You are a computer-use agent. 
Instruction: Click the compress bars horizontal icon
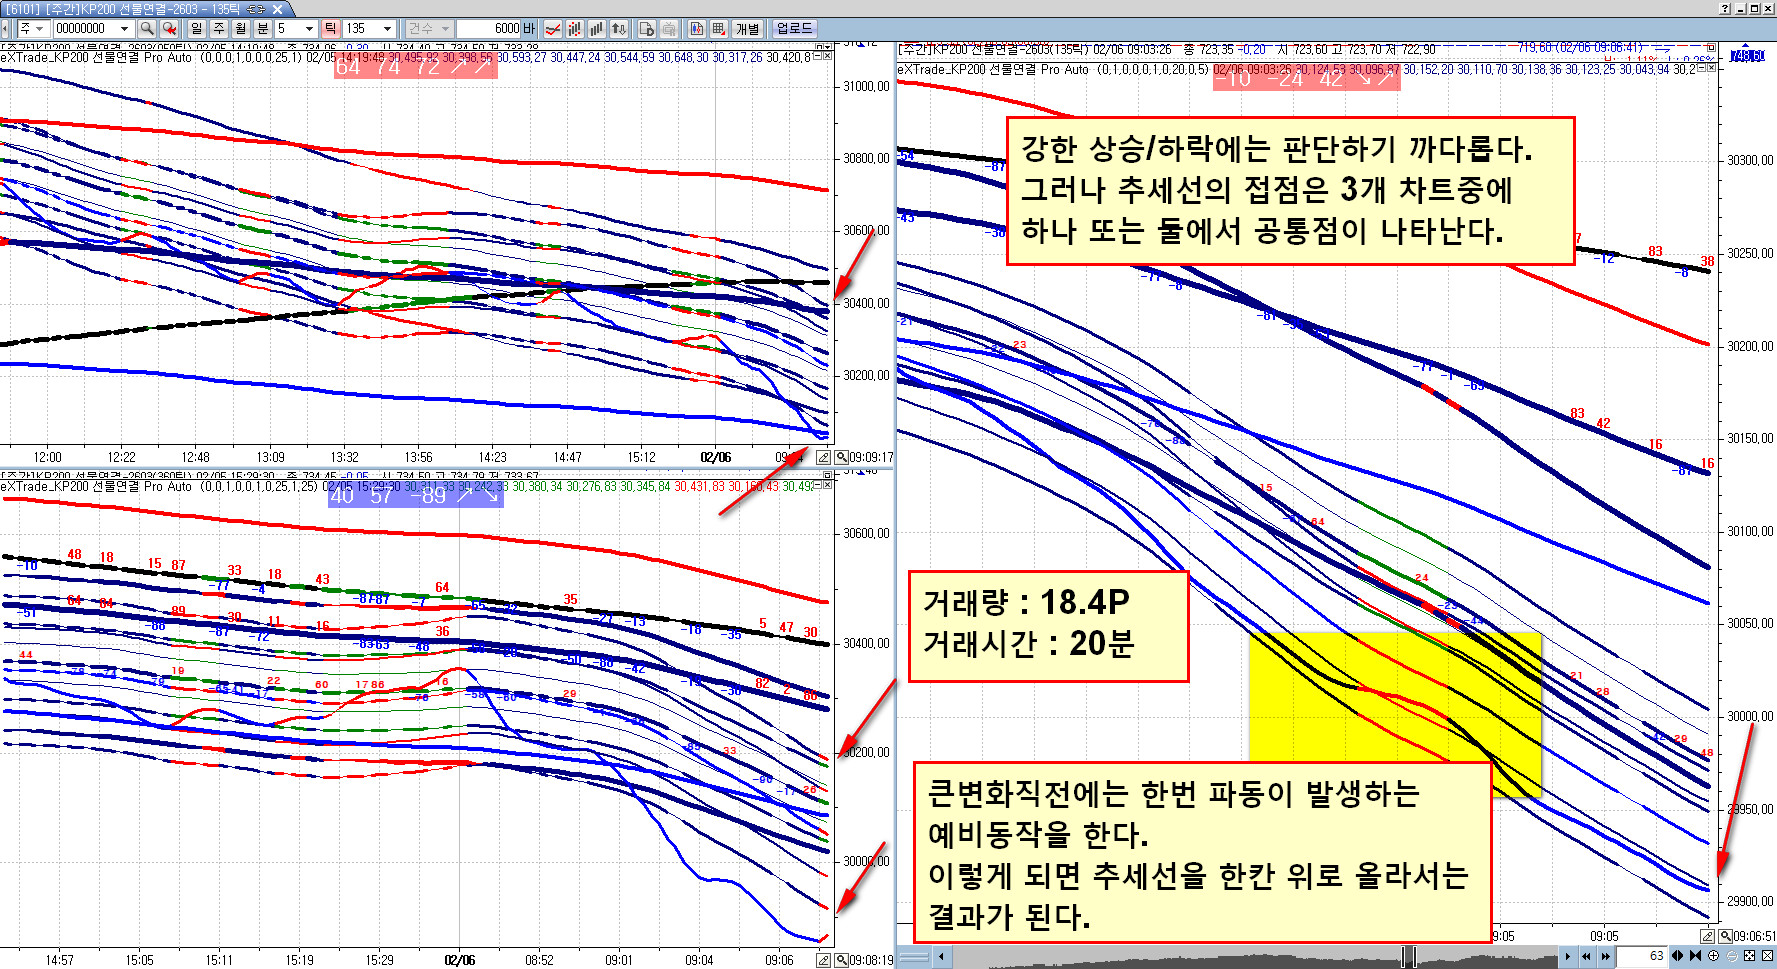1695,956
